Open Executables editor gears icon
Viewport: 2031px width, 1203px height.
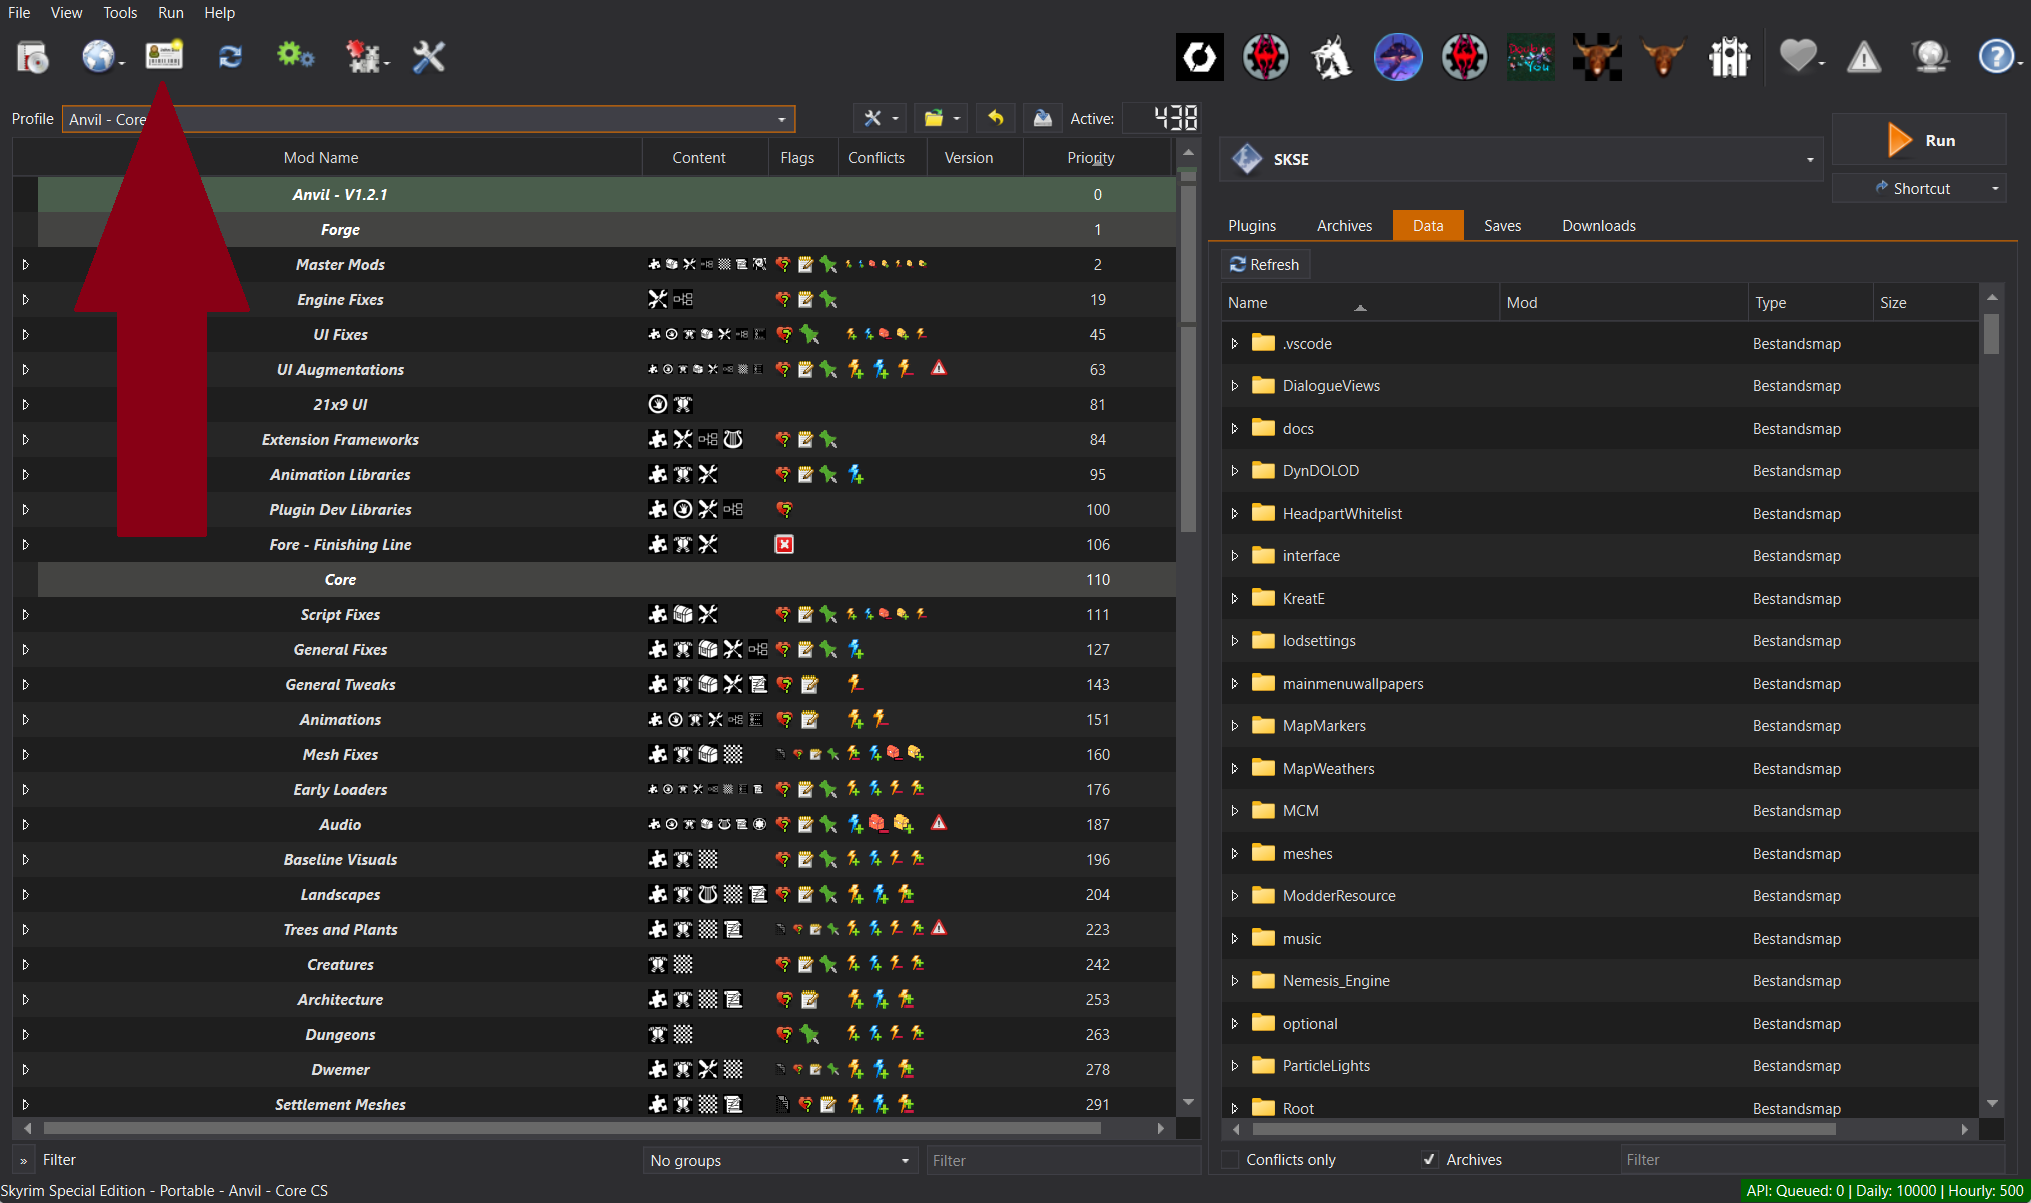(x=295, y=56)
